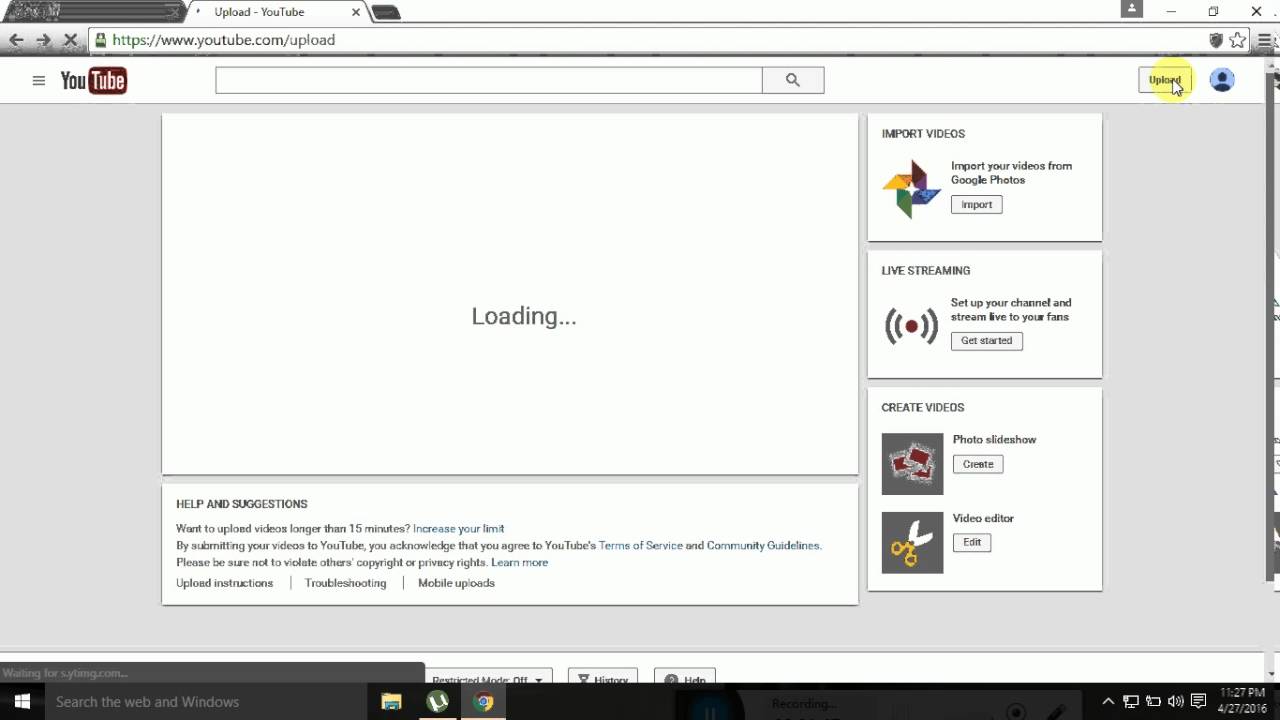1280x720 pixels.
Task: Click the LIVE STREAMING heading
Action: tap(926, 271)
